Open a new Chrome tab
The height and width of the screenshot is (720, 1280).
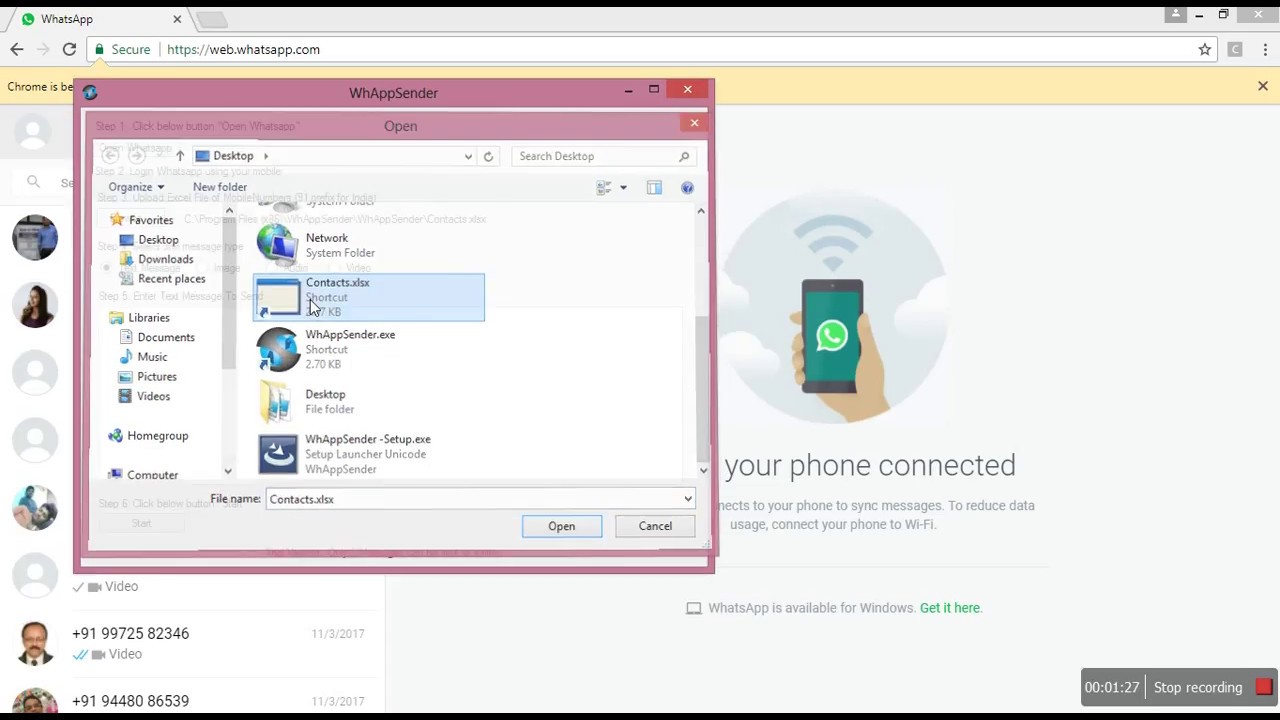tap(211, 19)
